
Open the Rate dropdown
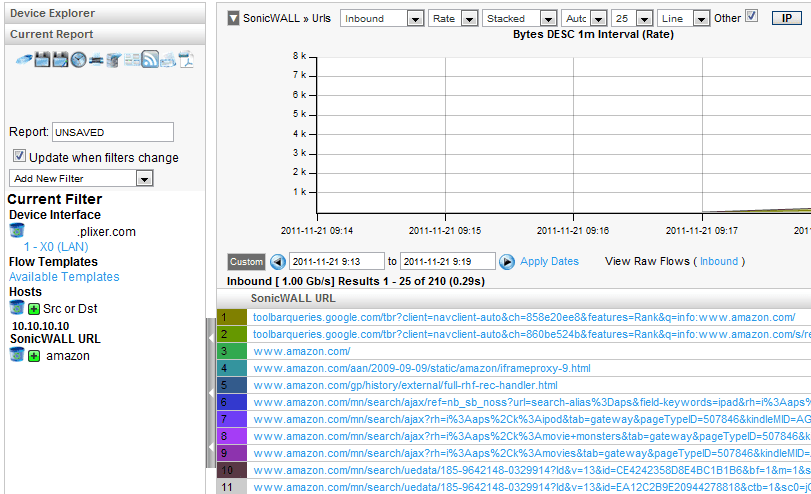[453, 19]
